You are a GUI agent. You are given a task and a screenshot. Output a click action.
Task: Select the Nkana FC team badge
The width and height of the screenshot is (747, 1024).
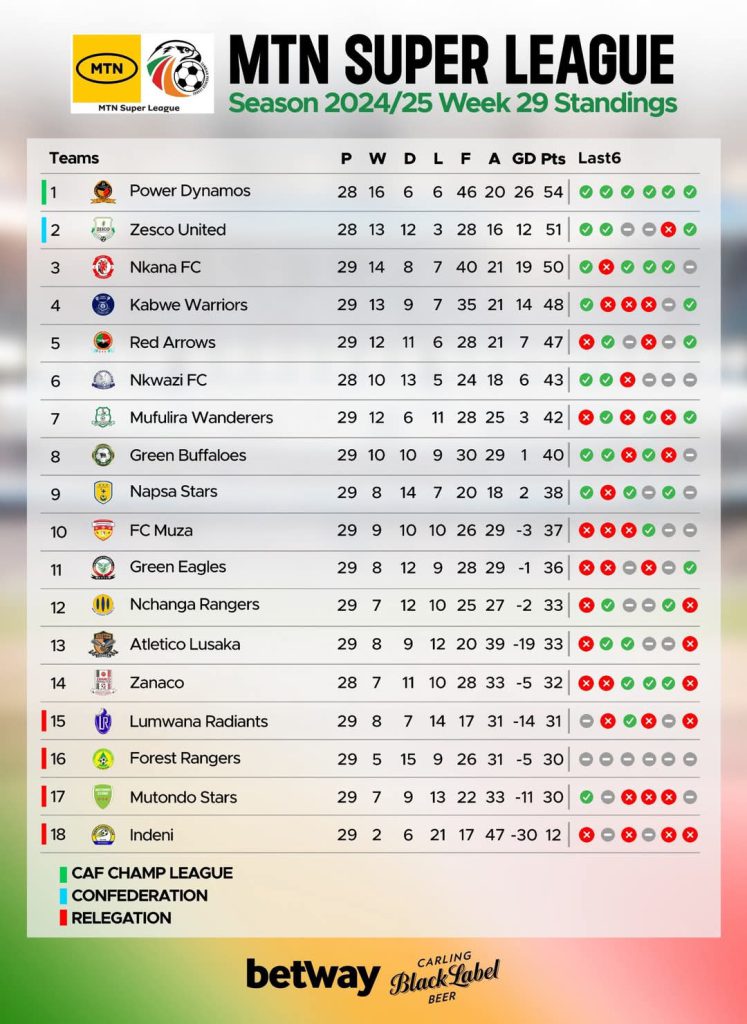(x=103, y=267)
